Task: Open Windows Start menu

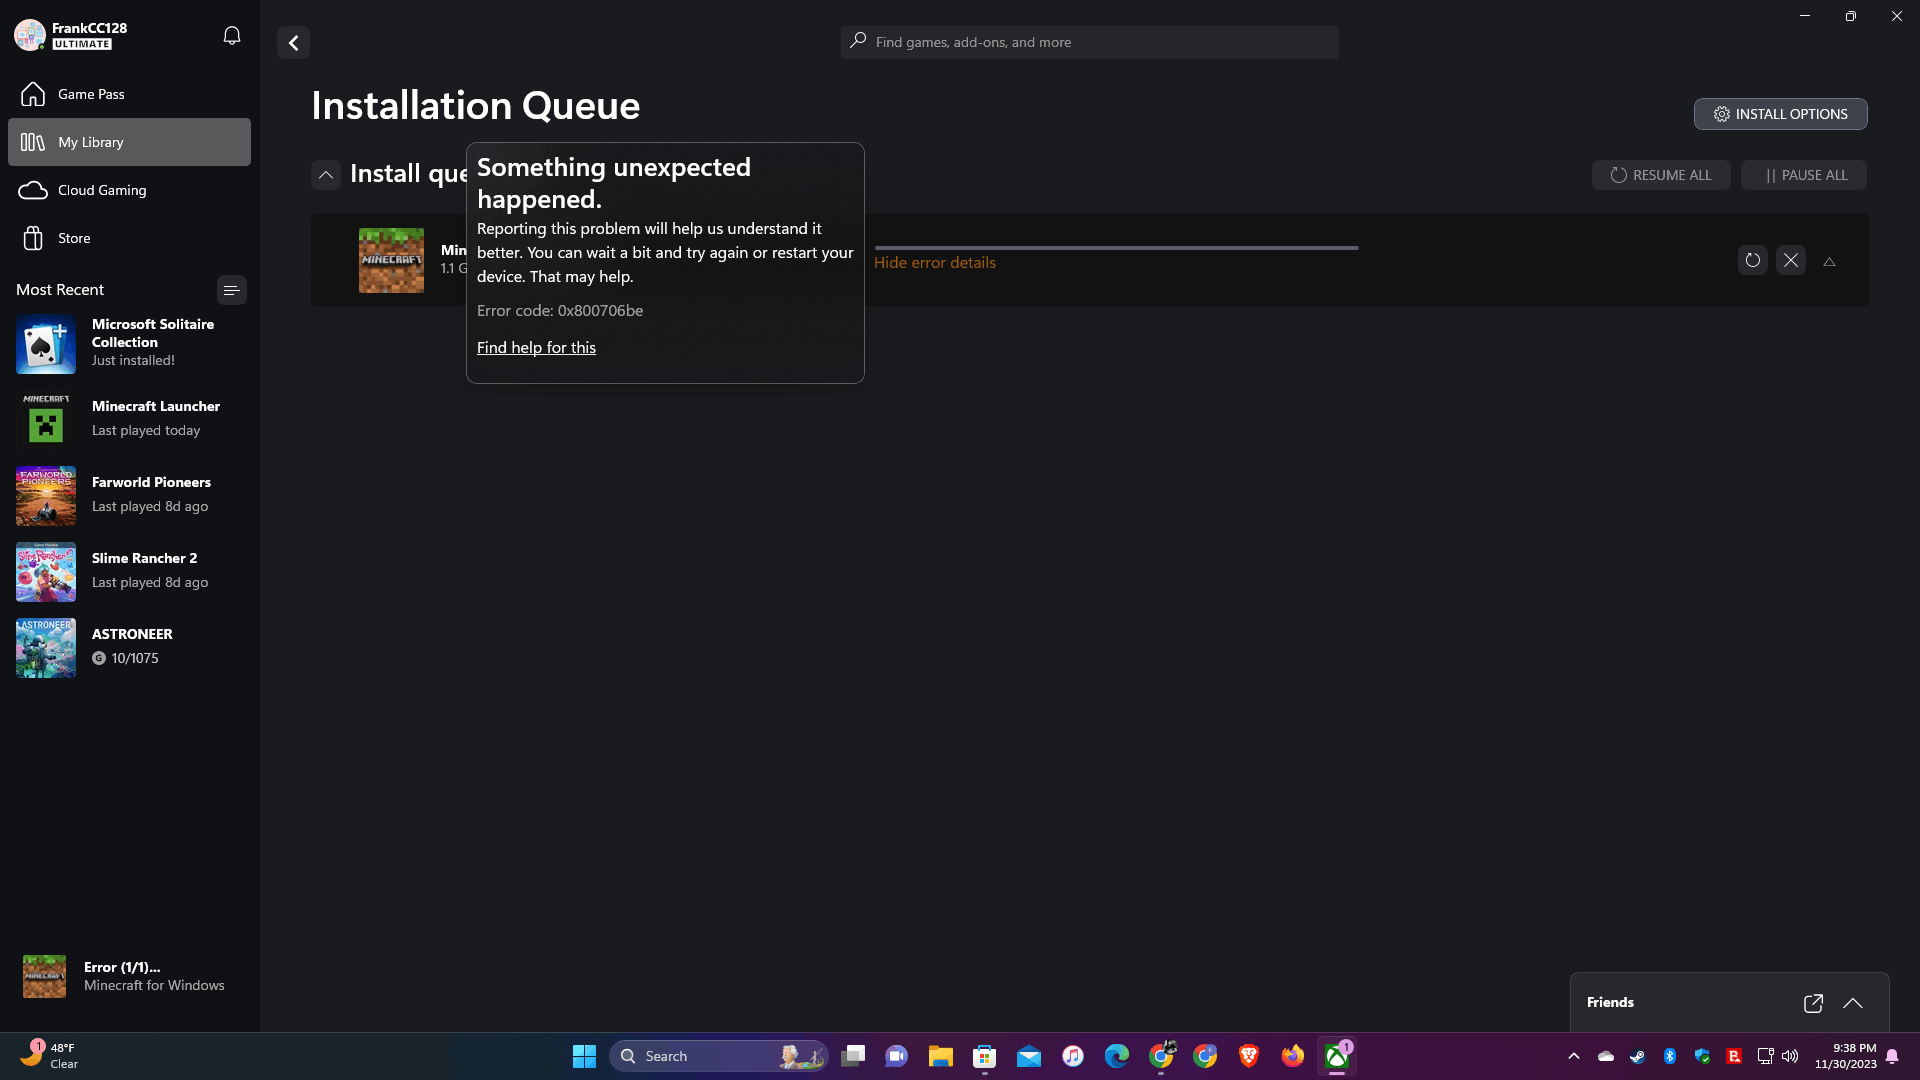Action: [584, 1056]
